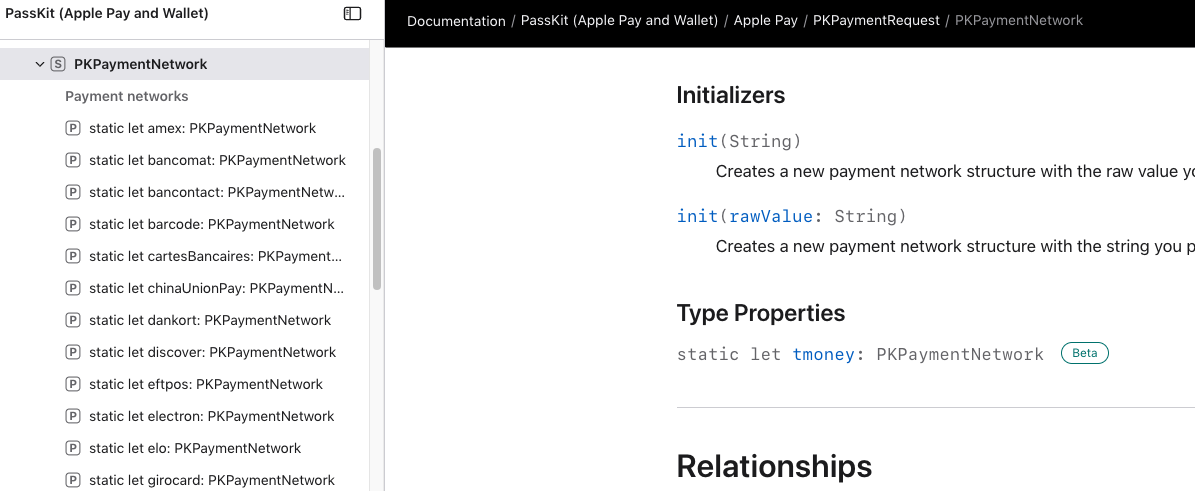Click the Initializers section heading
The height and width of the screenshot is (491, 1195).
pos(731,95)
